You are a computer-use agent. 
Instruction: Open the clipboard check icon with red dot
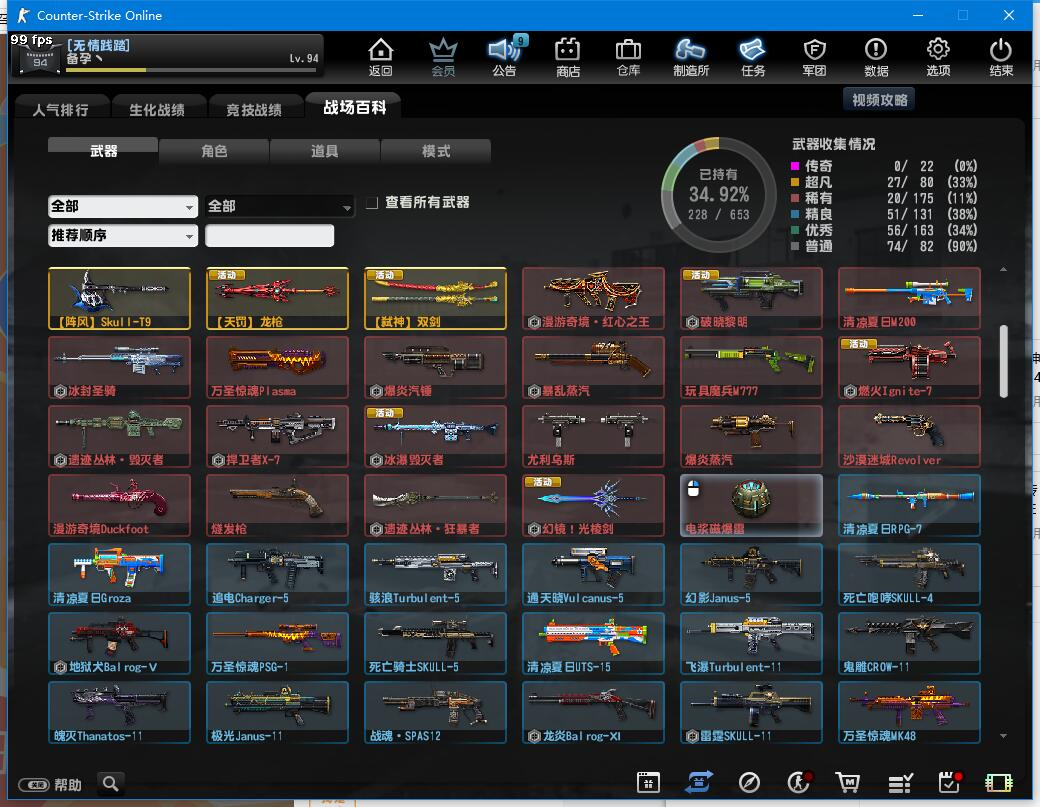pos(950,782)
